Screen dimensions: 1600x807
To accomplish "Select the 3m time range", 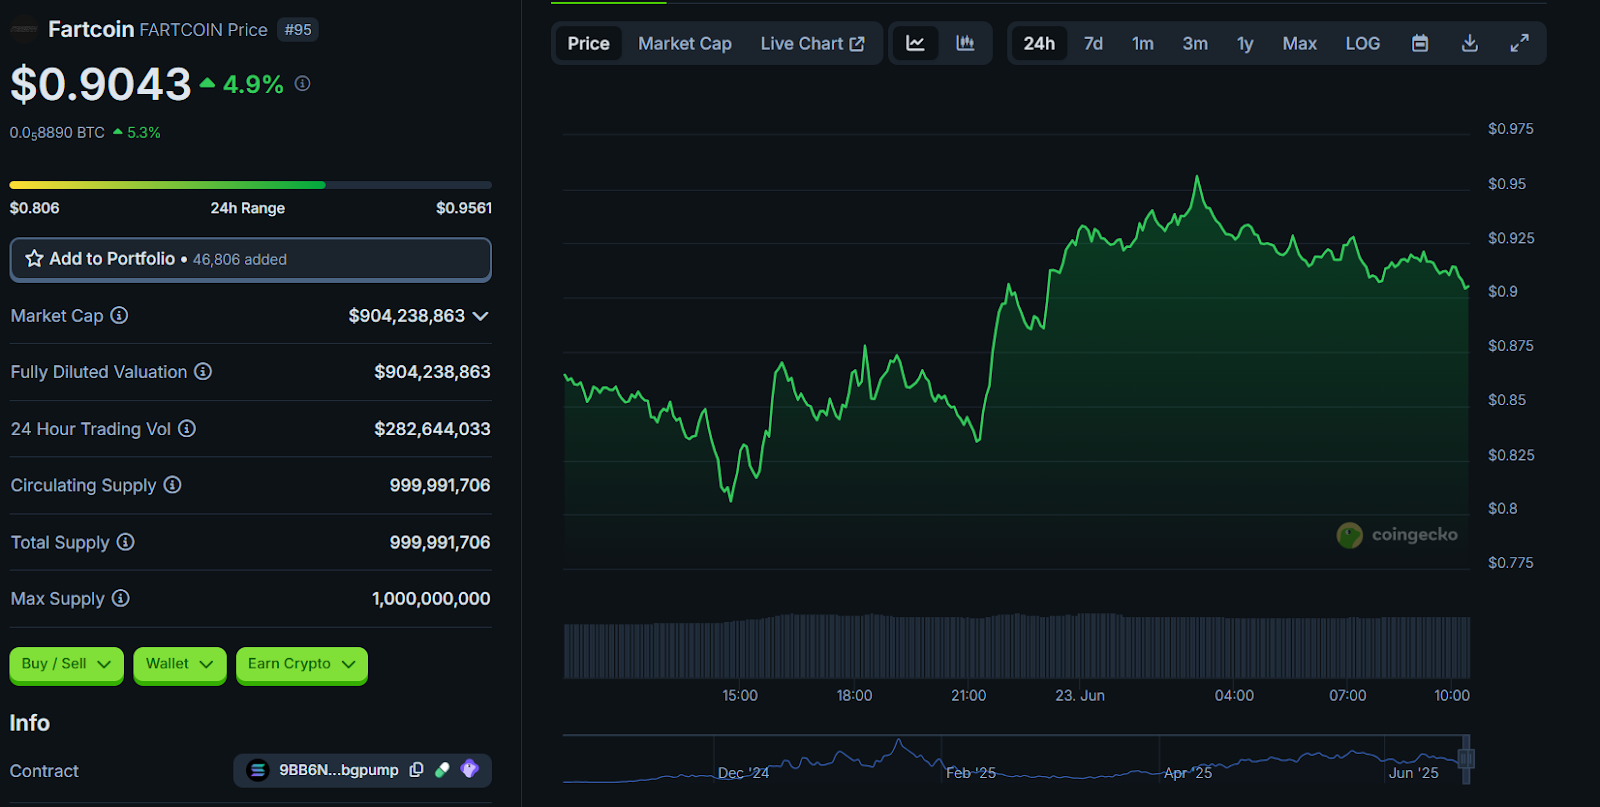I will tap(1195, 43).
